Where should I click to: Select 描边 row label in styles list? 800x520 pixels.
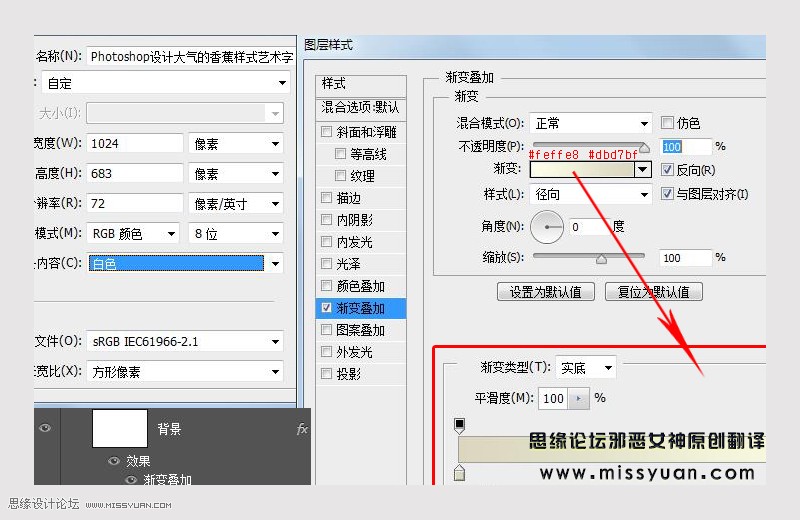[x=348, y=198]
